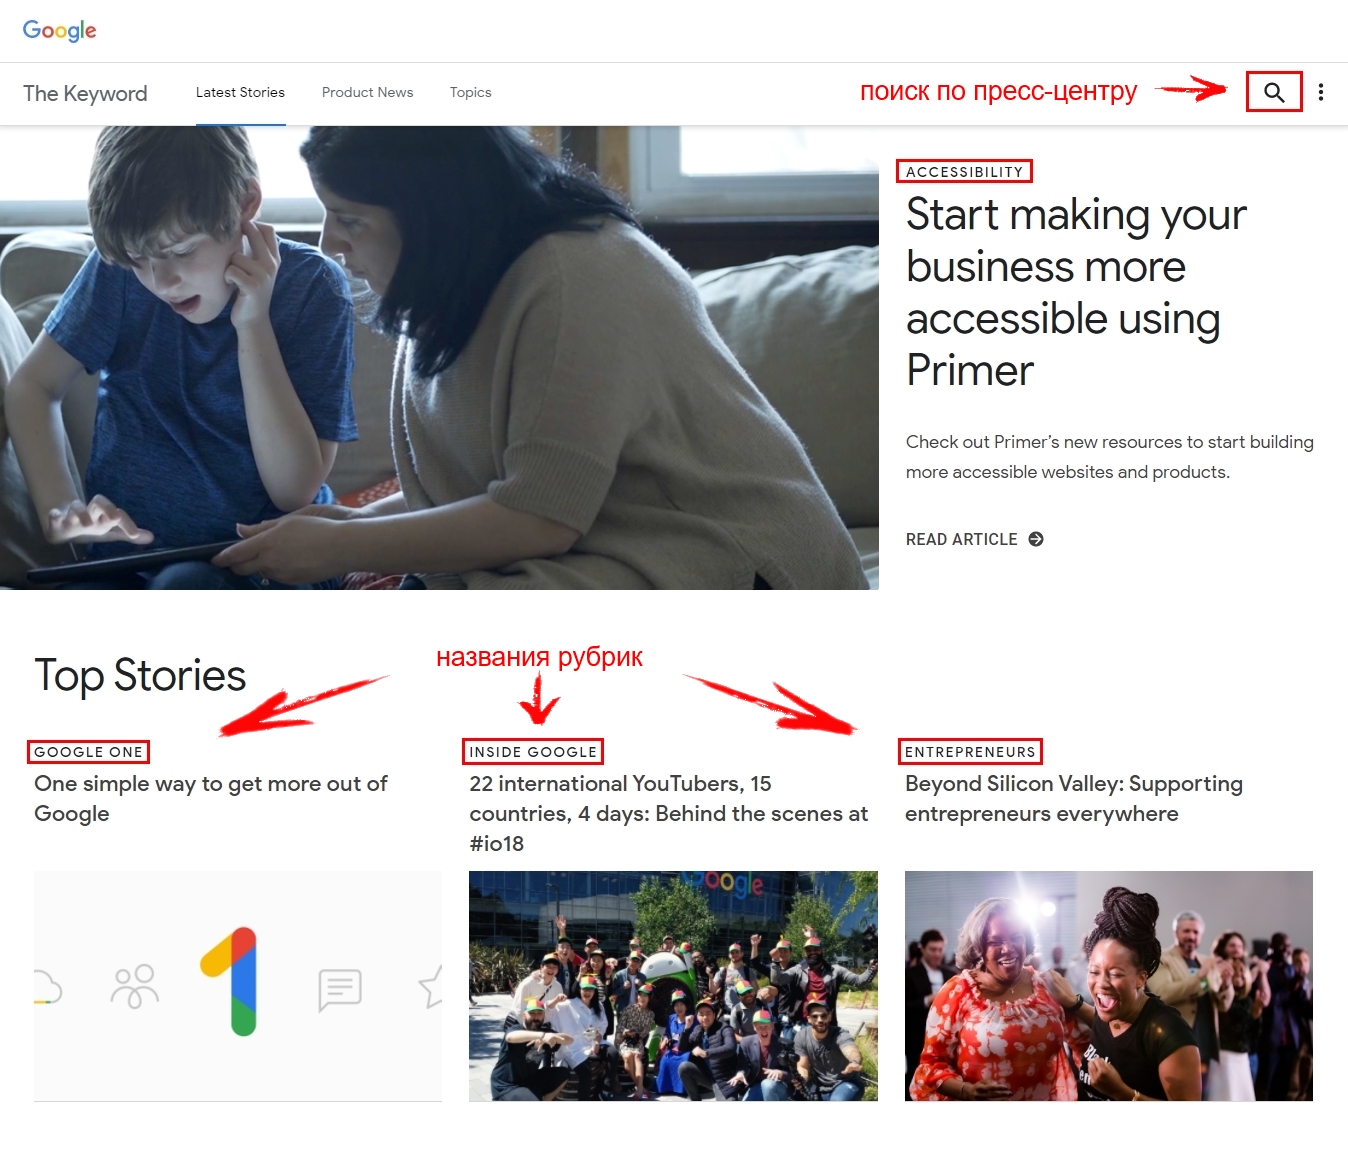Read 'Beyond Silicon Valley' story headline

(1074, 798)
